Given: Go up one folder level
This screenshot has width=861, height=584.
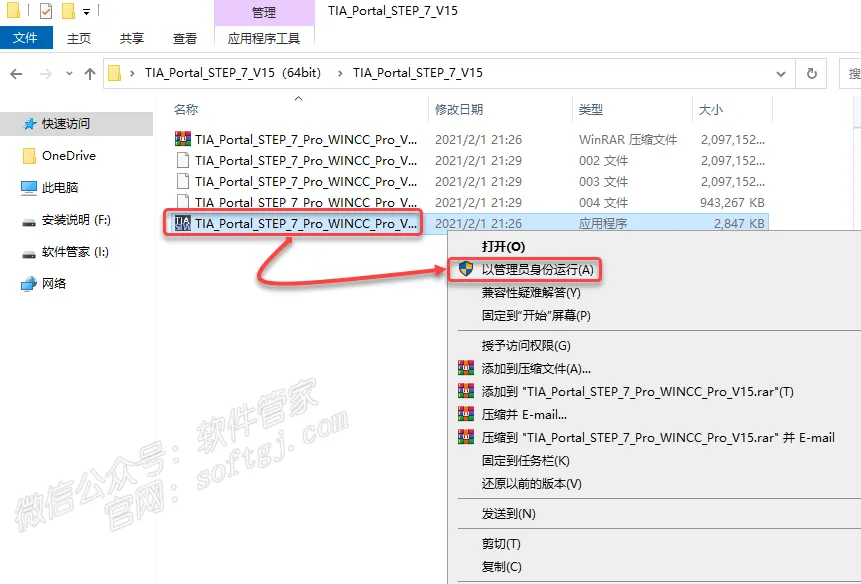Looking at the screenshot, I should pos(90,74).
